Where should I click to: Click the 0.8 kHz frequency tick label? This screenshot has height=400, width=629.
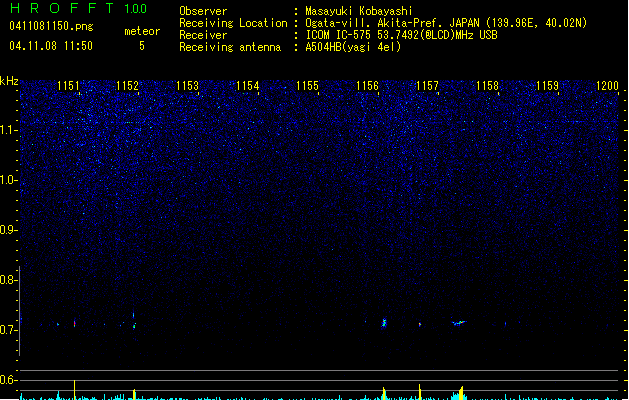click(x=8, y=280)
